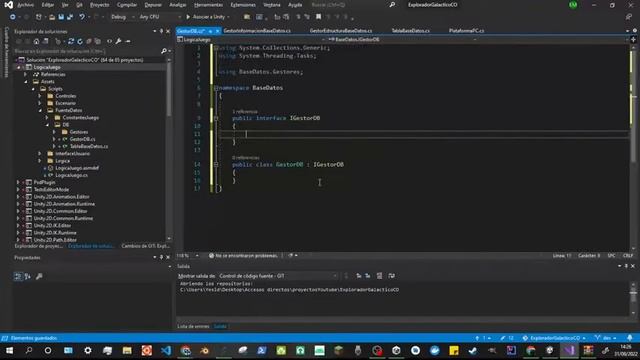640x360 pixels.
Task: Open the output source dropdown showing GIT
Action: 278,276
